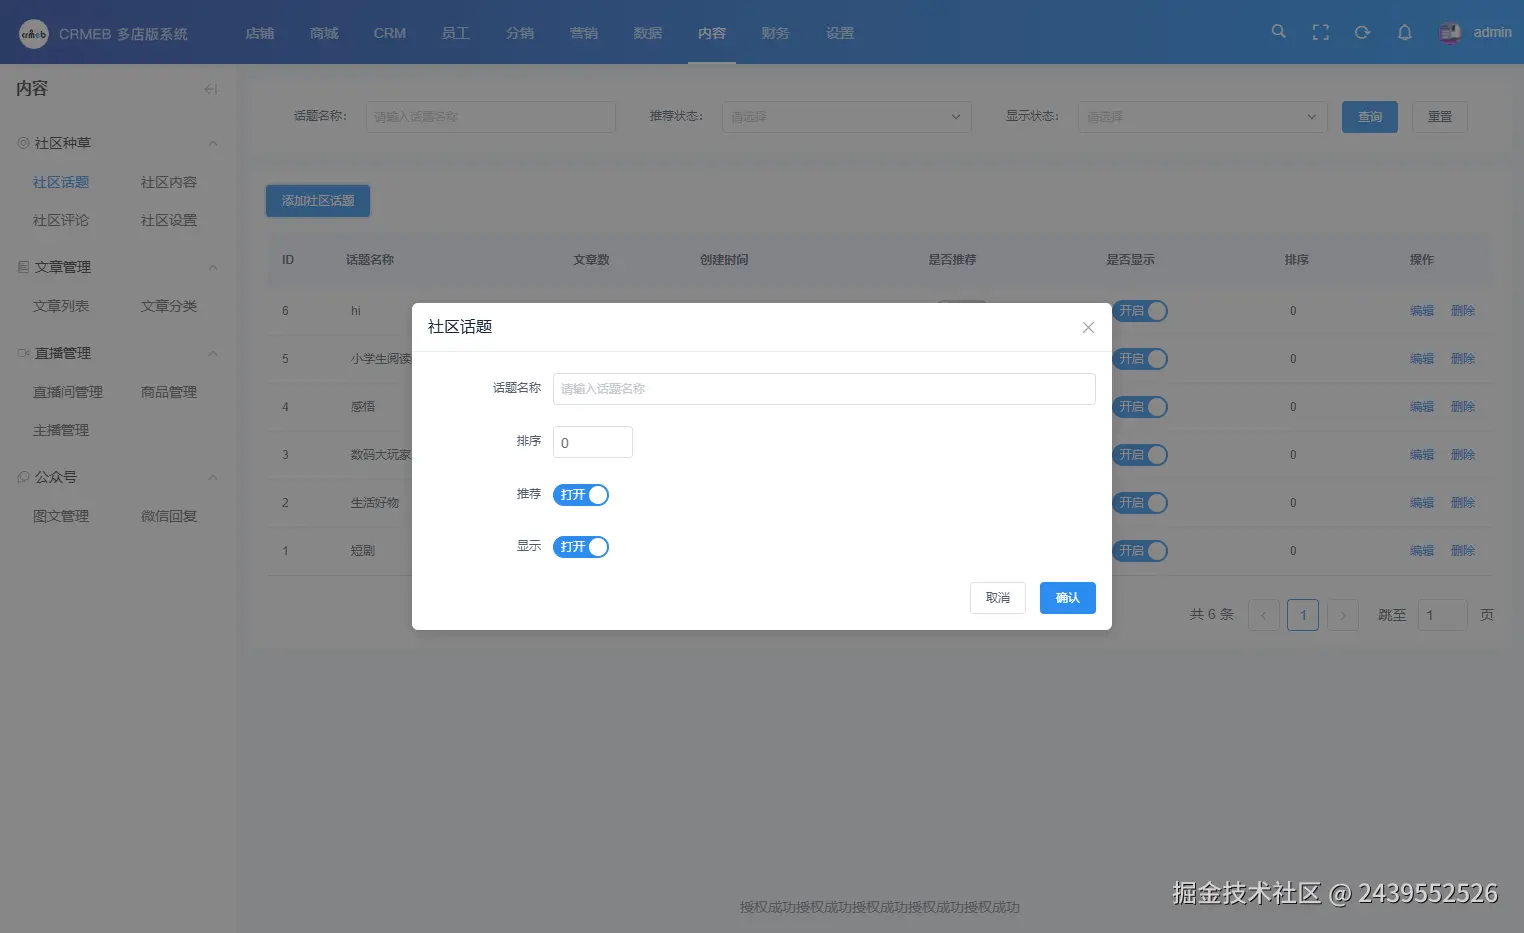This screenshot has height=933, width=1524.
Task: Click the 直播管理 section icon
Action: 23,353
